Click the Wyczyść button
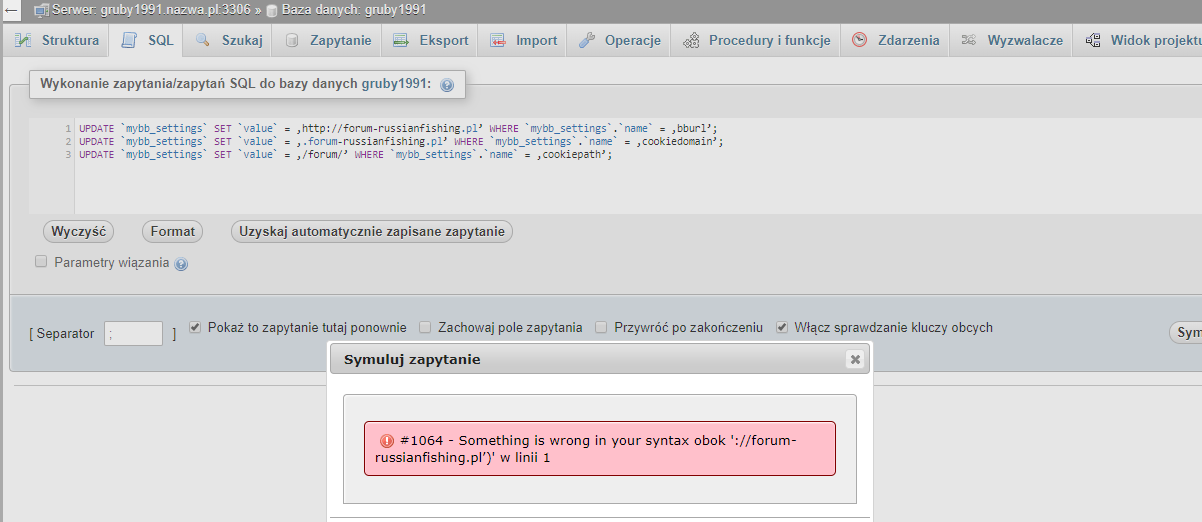 tap(78, 231)
